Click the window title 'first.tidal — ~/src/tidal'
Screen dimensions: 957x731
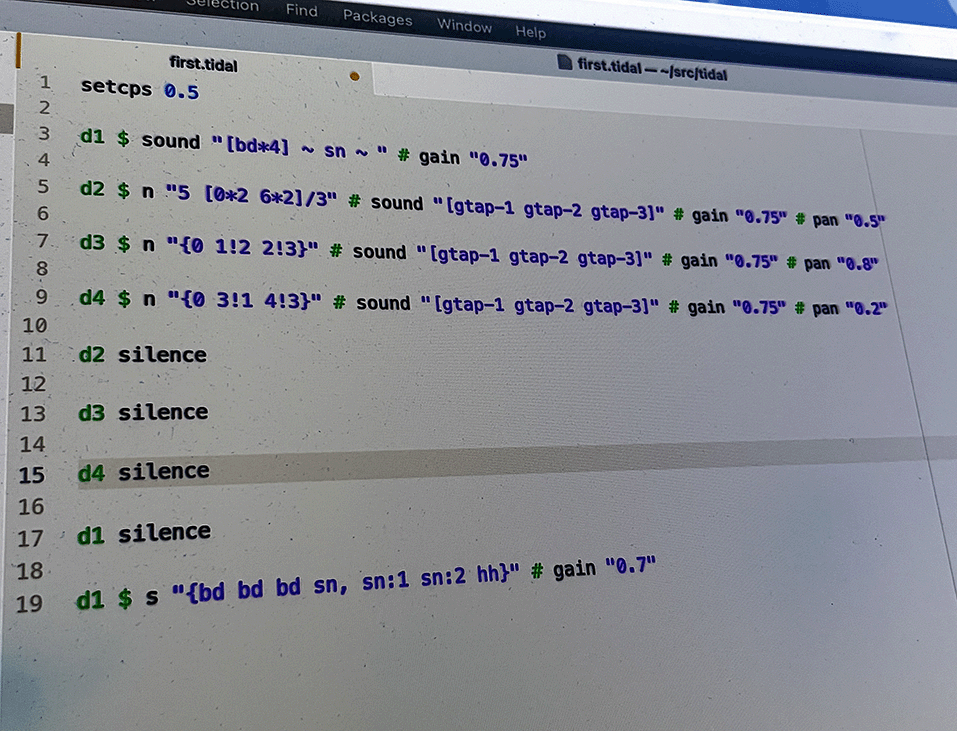[652, 70]
